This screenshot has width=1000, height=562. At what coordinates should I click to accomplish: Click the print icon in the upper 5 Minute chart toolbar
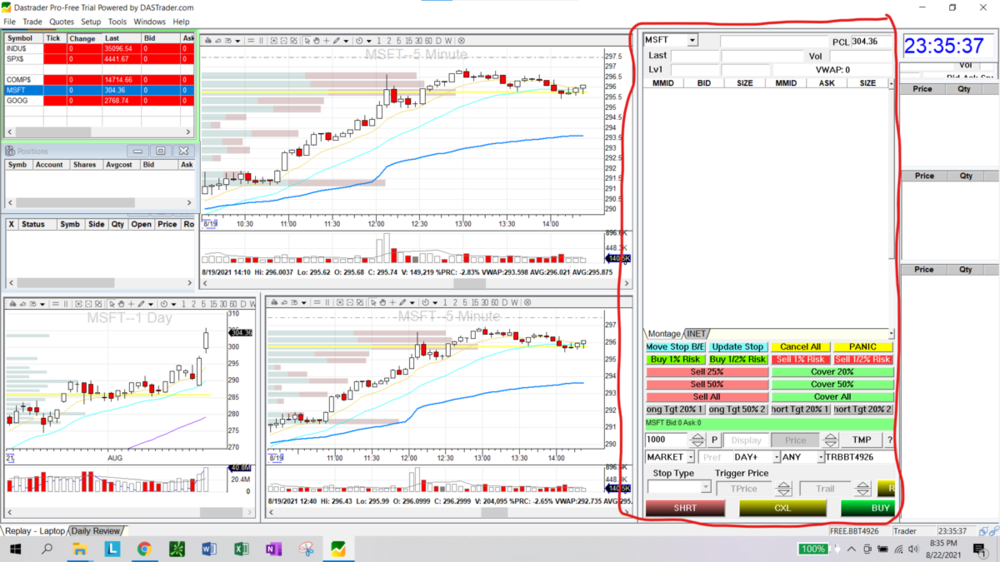click(x=208, y=41)
